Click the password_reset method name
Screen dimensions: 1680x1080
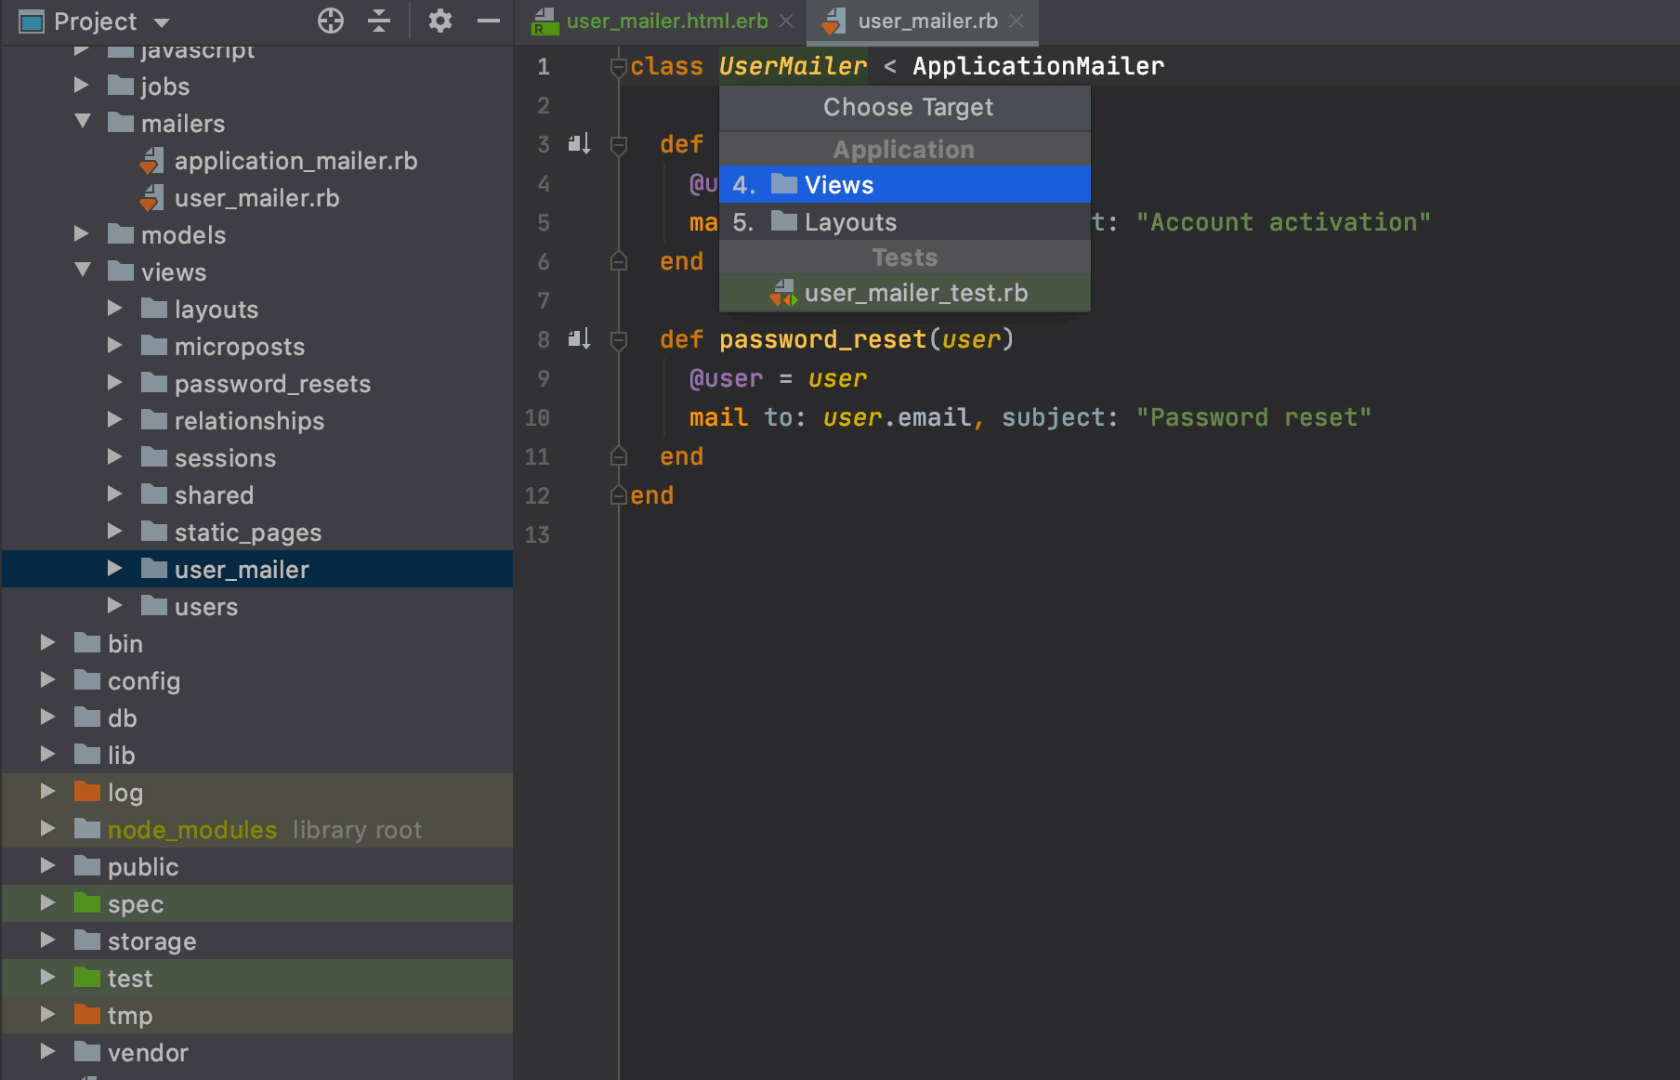pyautogui.click(x=822, y=340)
